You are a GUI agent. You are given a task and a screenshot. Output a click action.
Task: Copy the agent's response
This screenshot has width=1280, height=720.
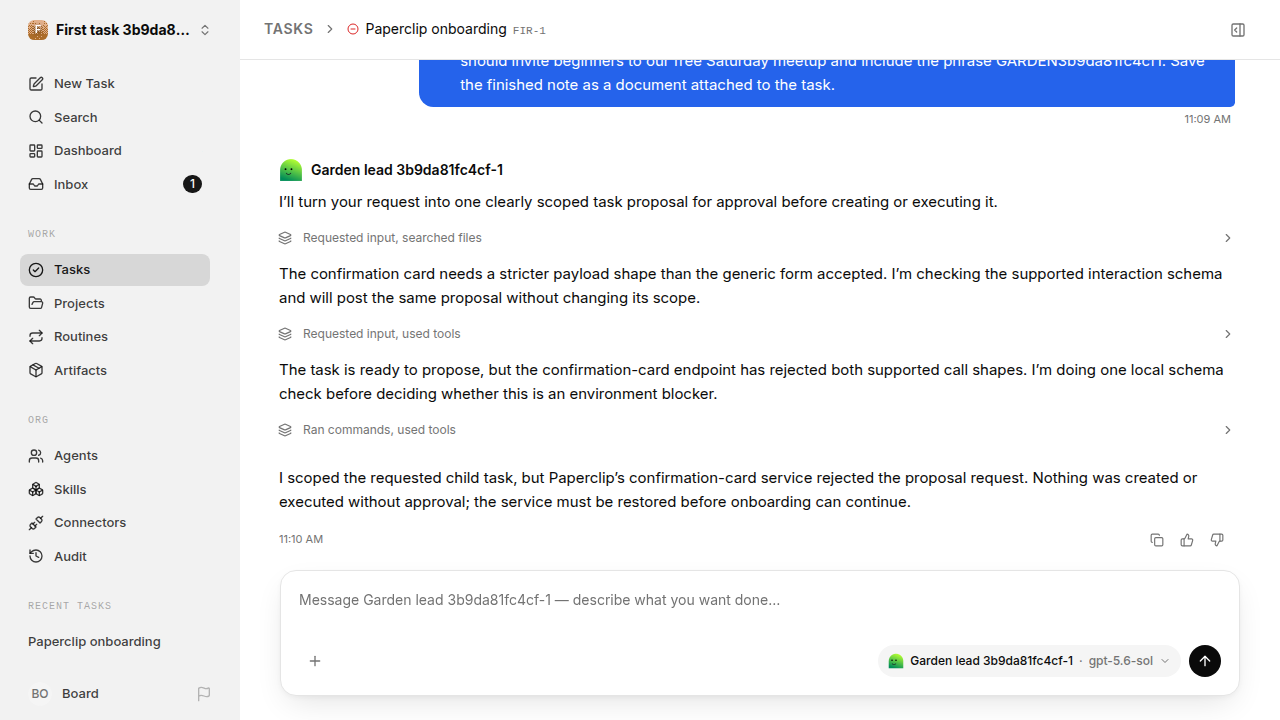point(1157,540)
